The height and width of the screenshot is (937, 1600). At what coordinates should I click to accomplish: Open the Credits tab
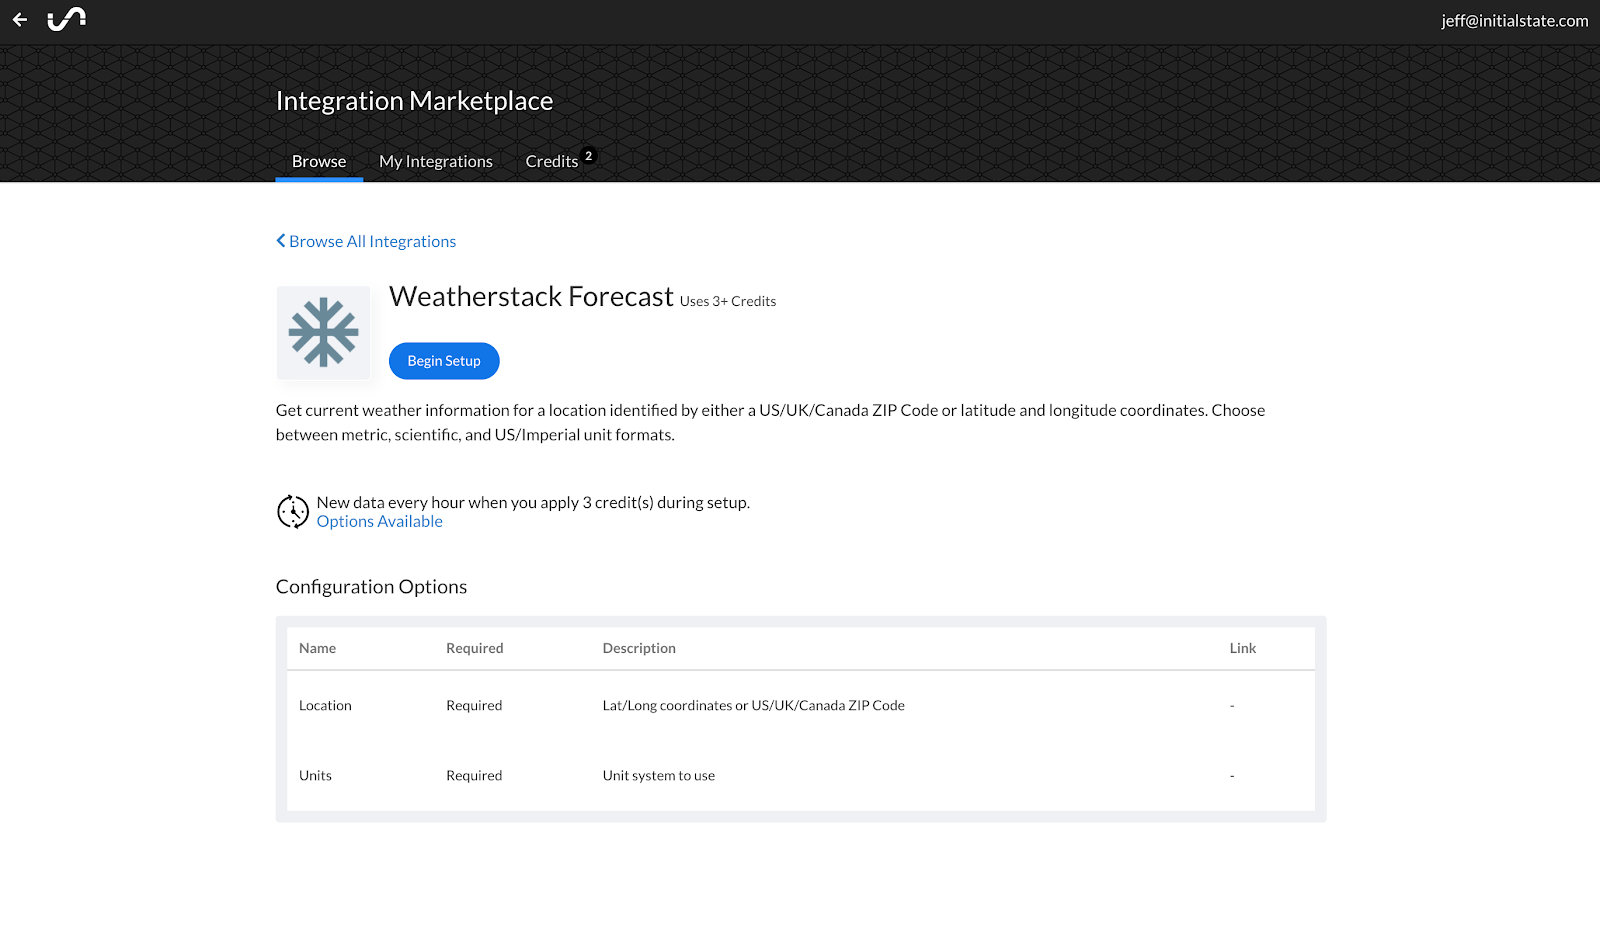[552, 161]
